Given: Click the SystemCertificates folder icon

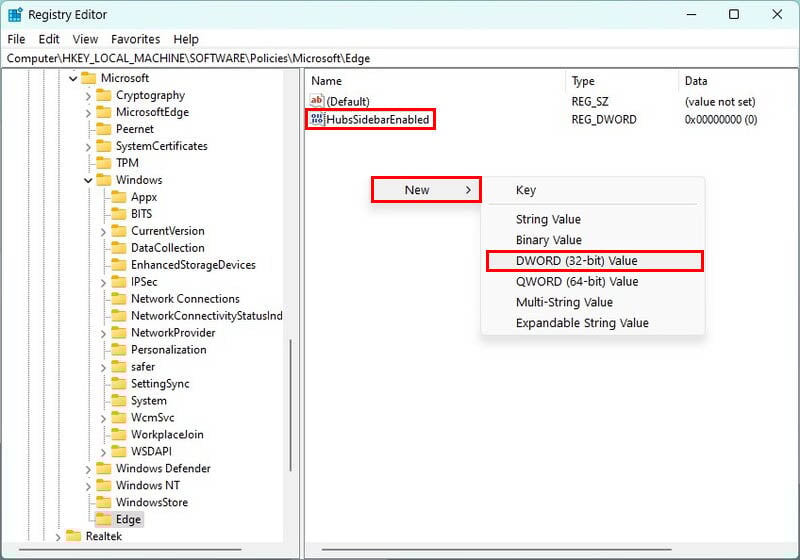Looking at the screenshot, I should [104, 146].
